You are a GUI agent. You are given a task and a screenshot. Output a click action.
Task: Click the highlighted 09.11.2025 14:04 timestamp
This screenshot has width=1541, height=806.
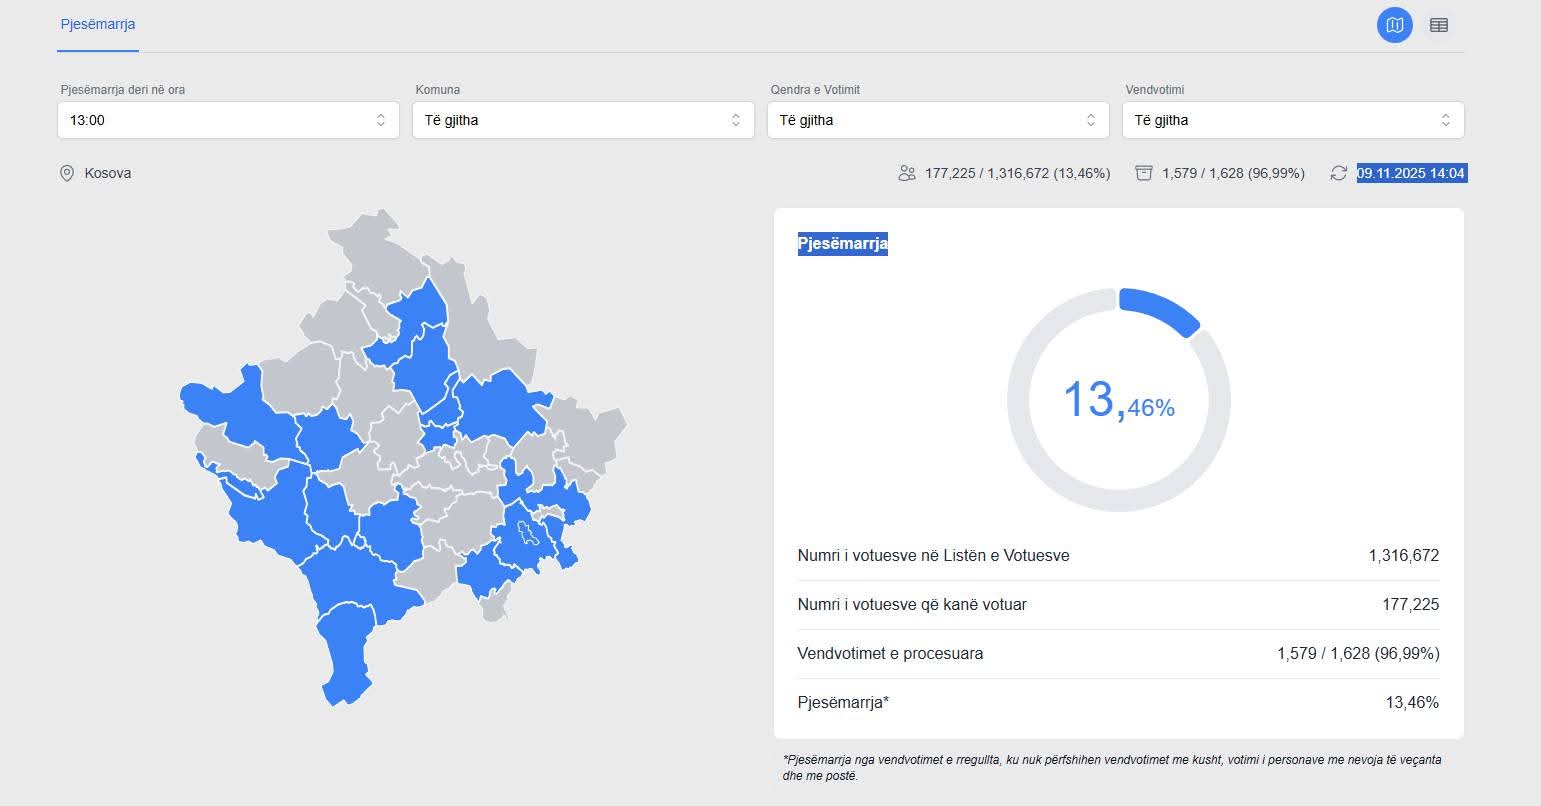pos(1411,173)
